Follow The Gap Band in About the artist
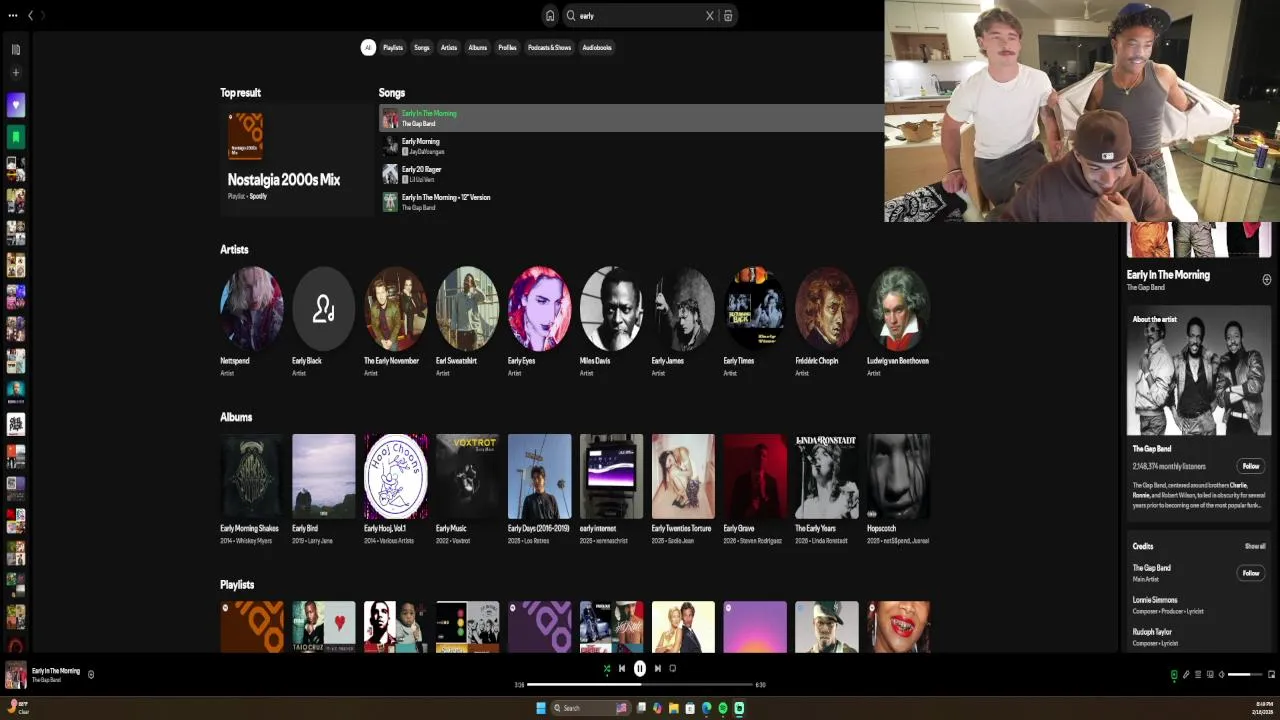 [x=1251, y=466]
